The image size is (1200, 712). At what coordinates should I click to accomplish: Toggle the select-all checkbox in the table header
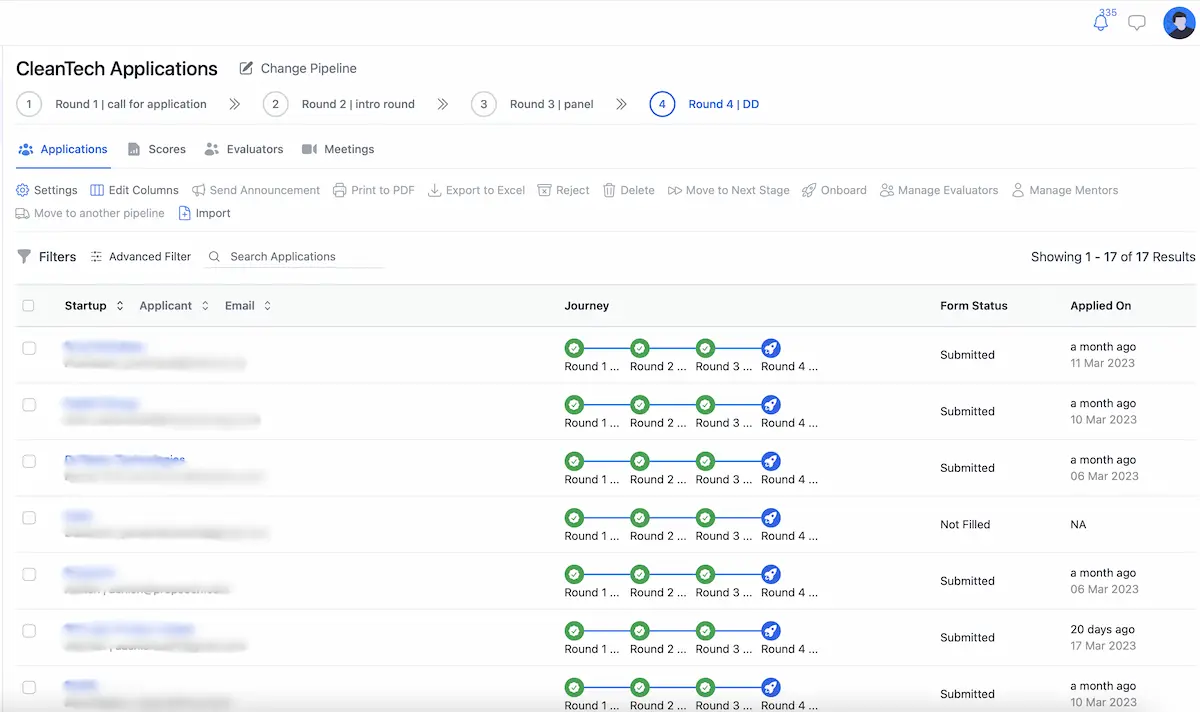[28, 305]
